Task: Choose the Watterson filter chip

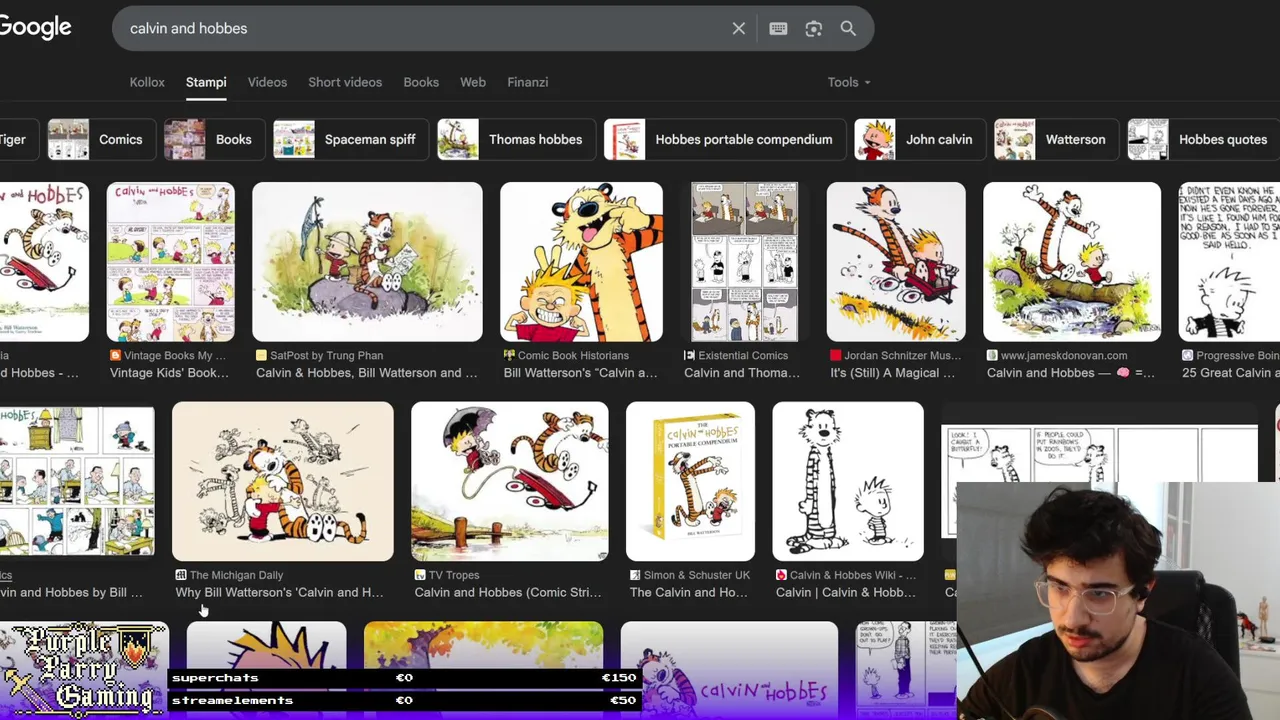Action: pyautogui.click(x=1056, y=139)
